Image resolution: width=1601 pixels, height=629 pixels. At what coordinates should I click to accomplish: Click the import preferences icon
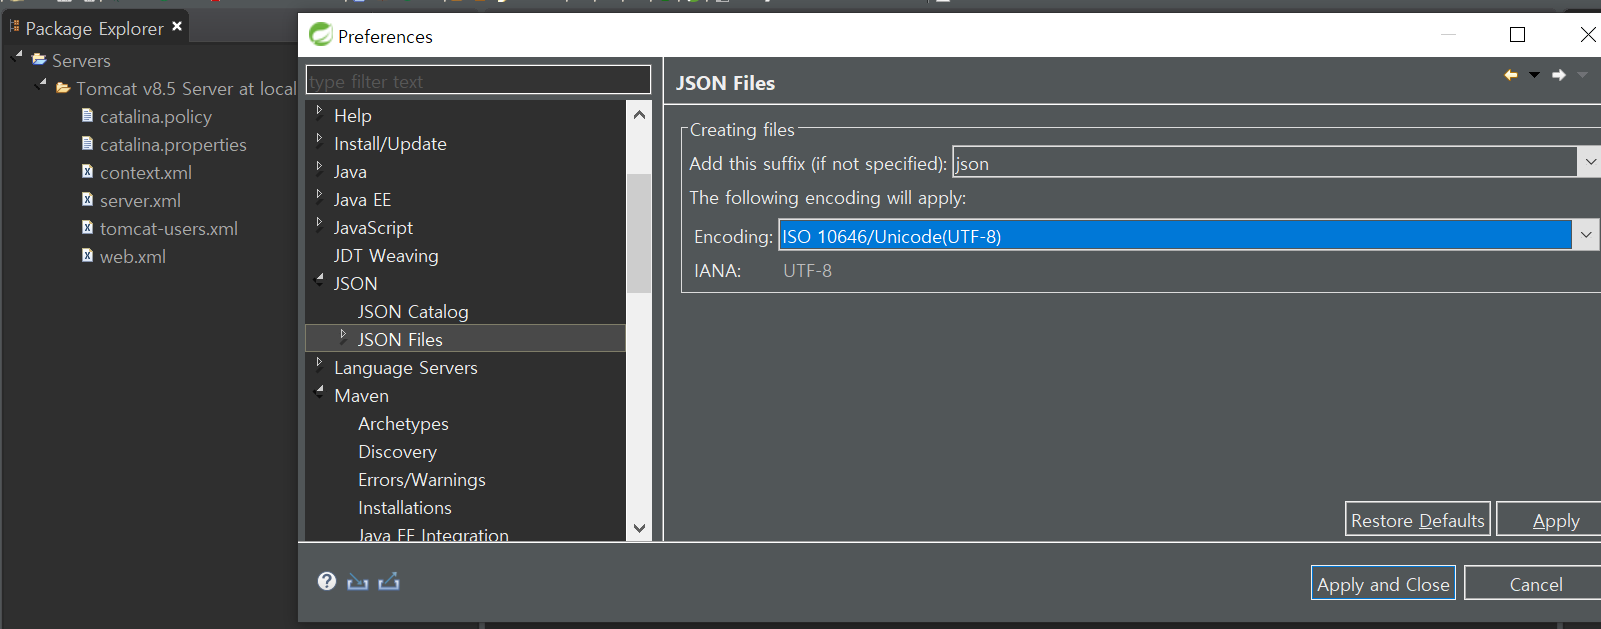[x=358, y=581]
